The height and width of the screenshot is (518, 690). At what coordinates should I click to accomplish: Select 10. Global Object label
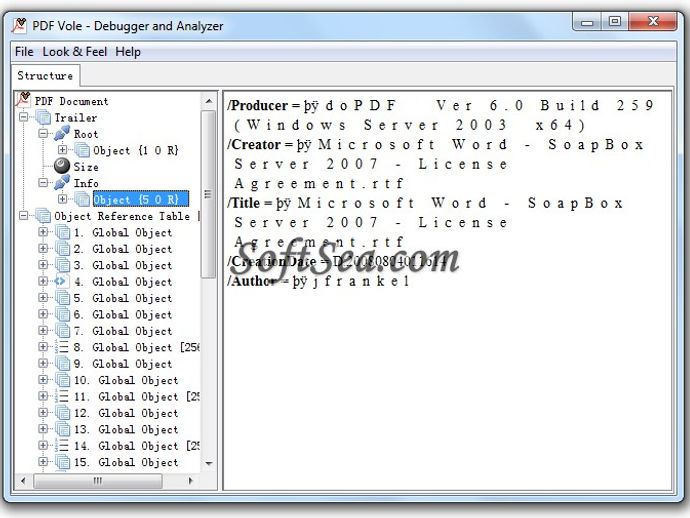(126, 380)
